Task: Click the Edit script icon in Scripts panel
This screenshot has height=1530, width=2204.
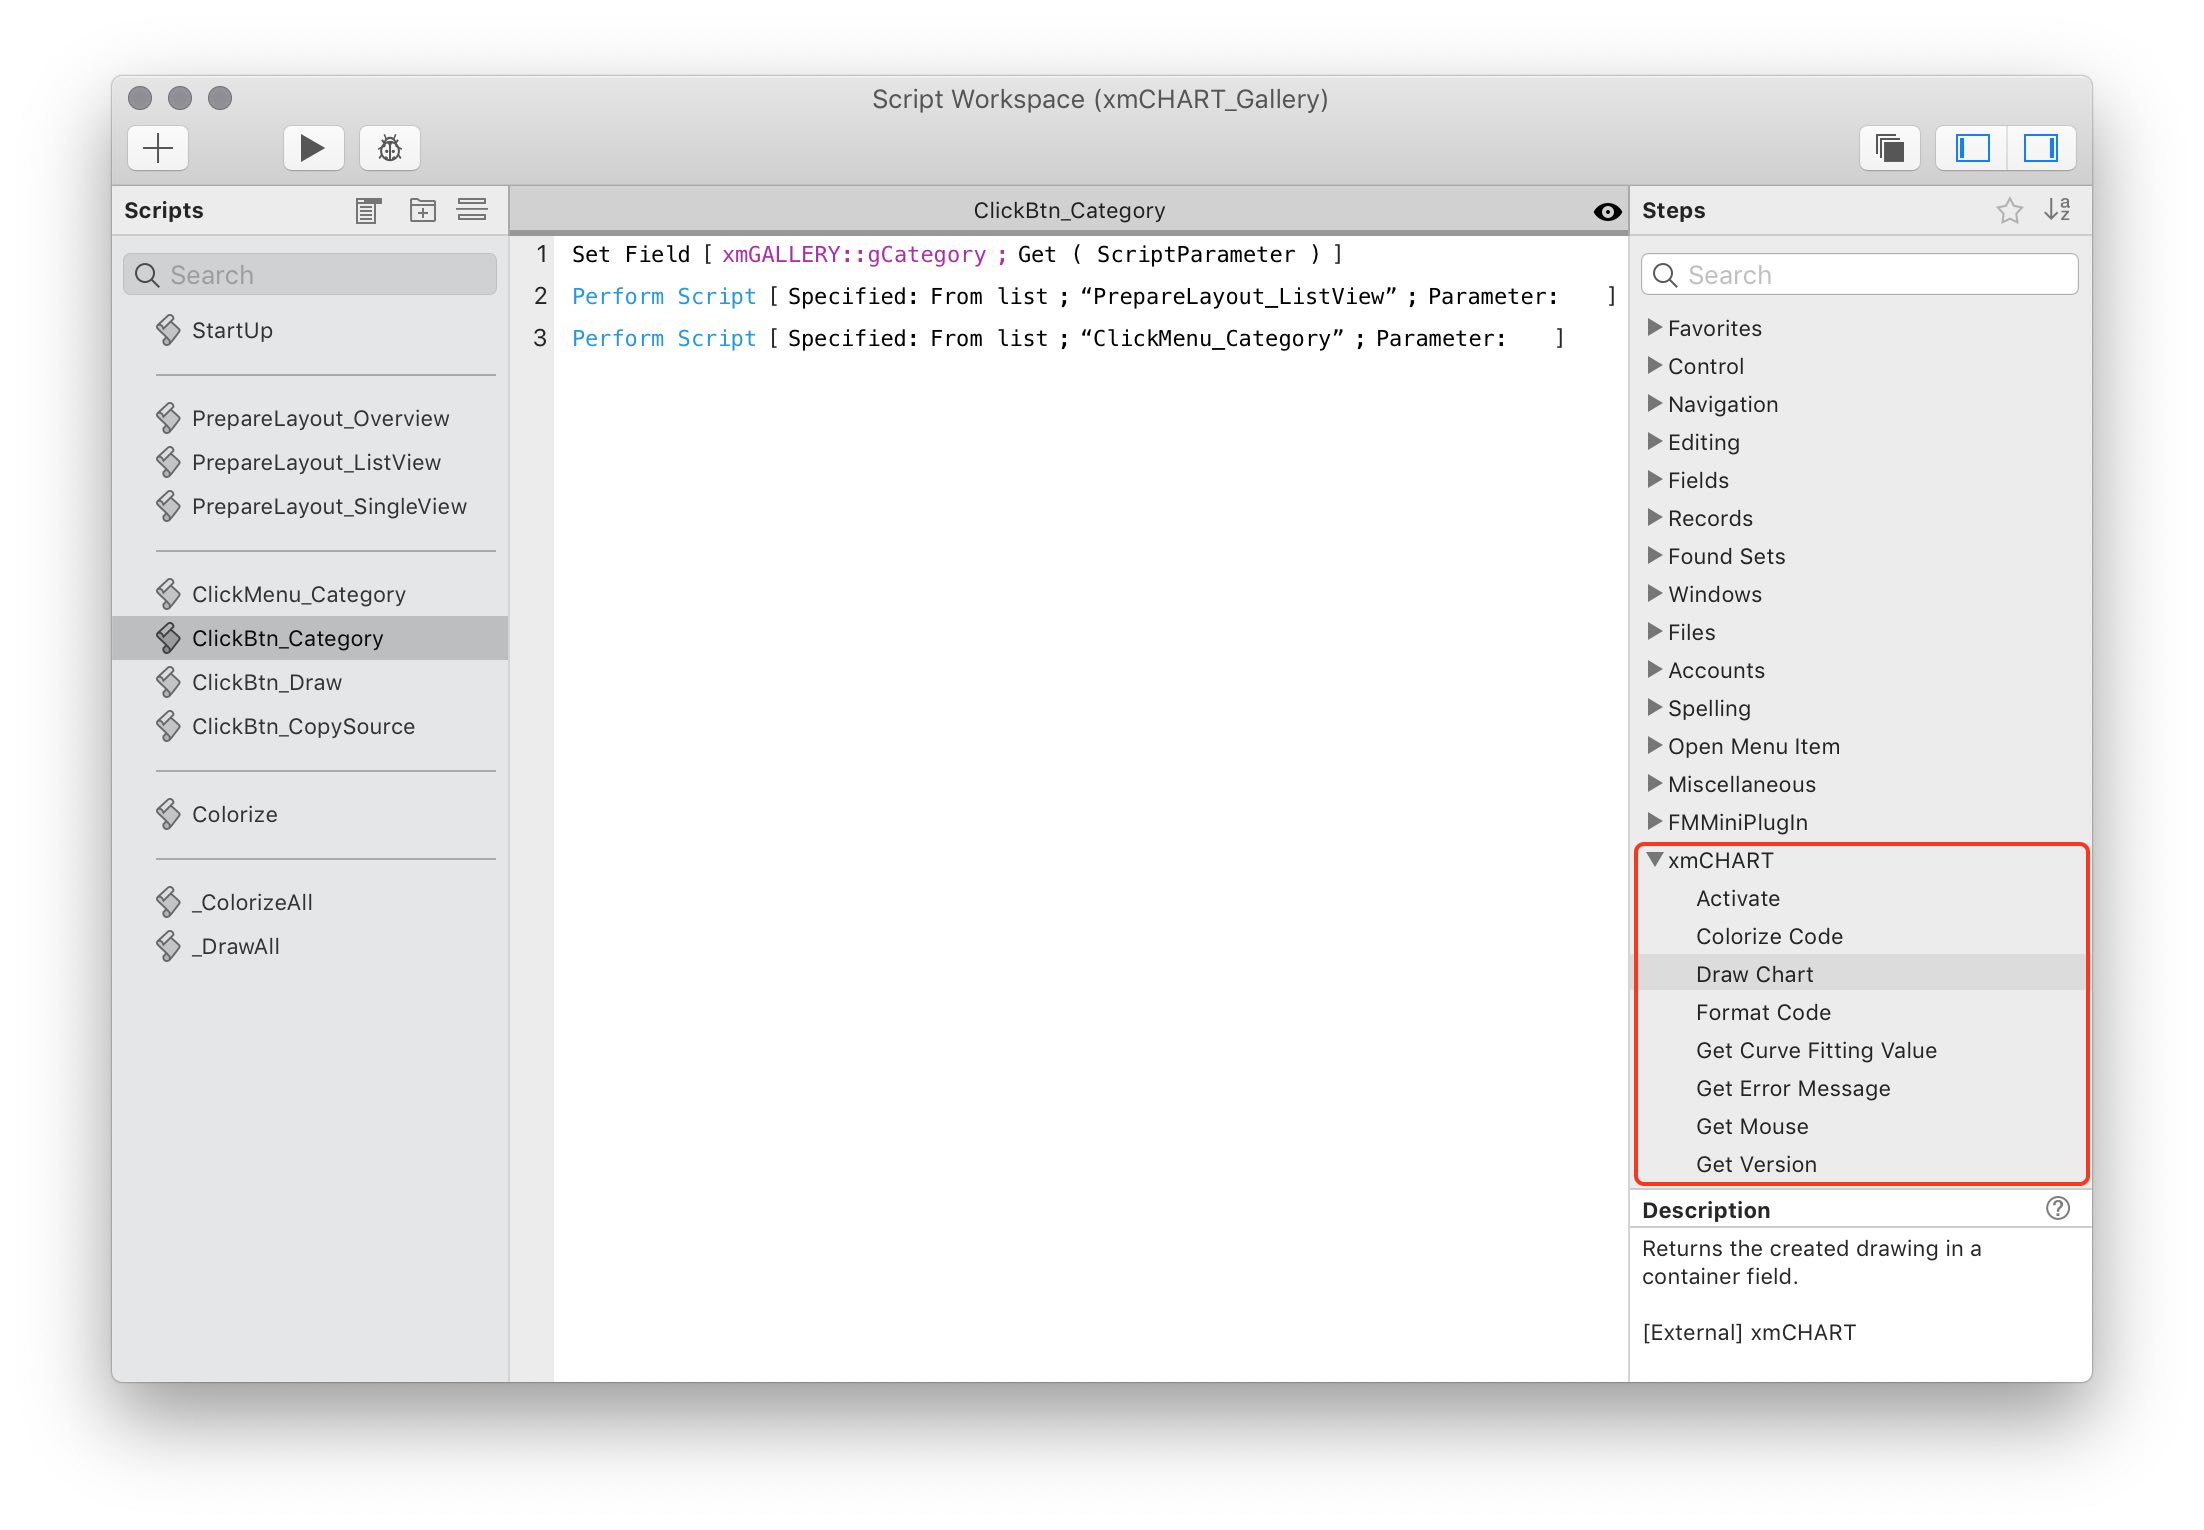Action: [368, 211]
